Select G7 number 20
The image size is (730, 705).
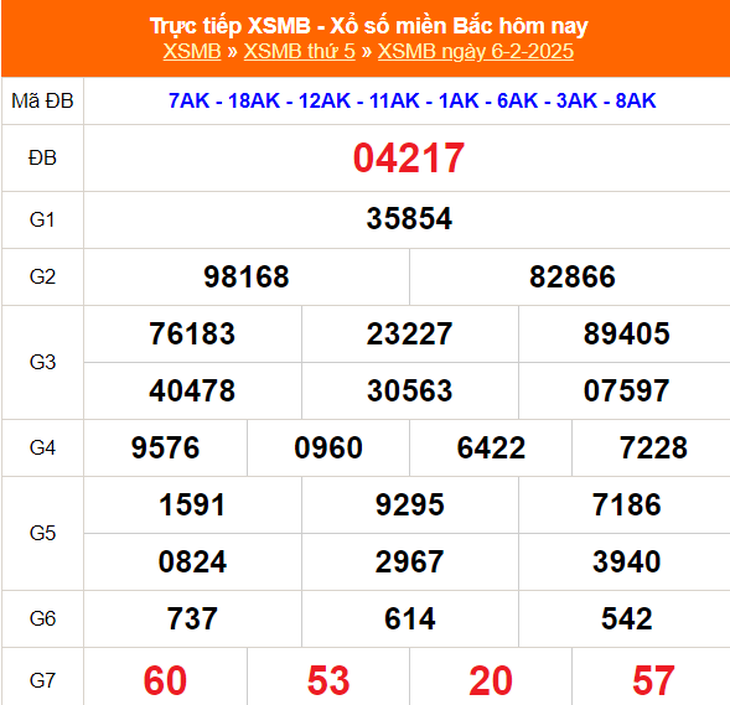491,680
